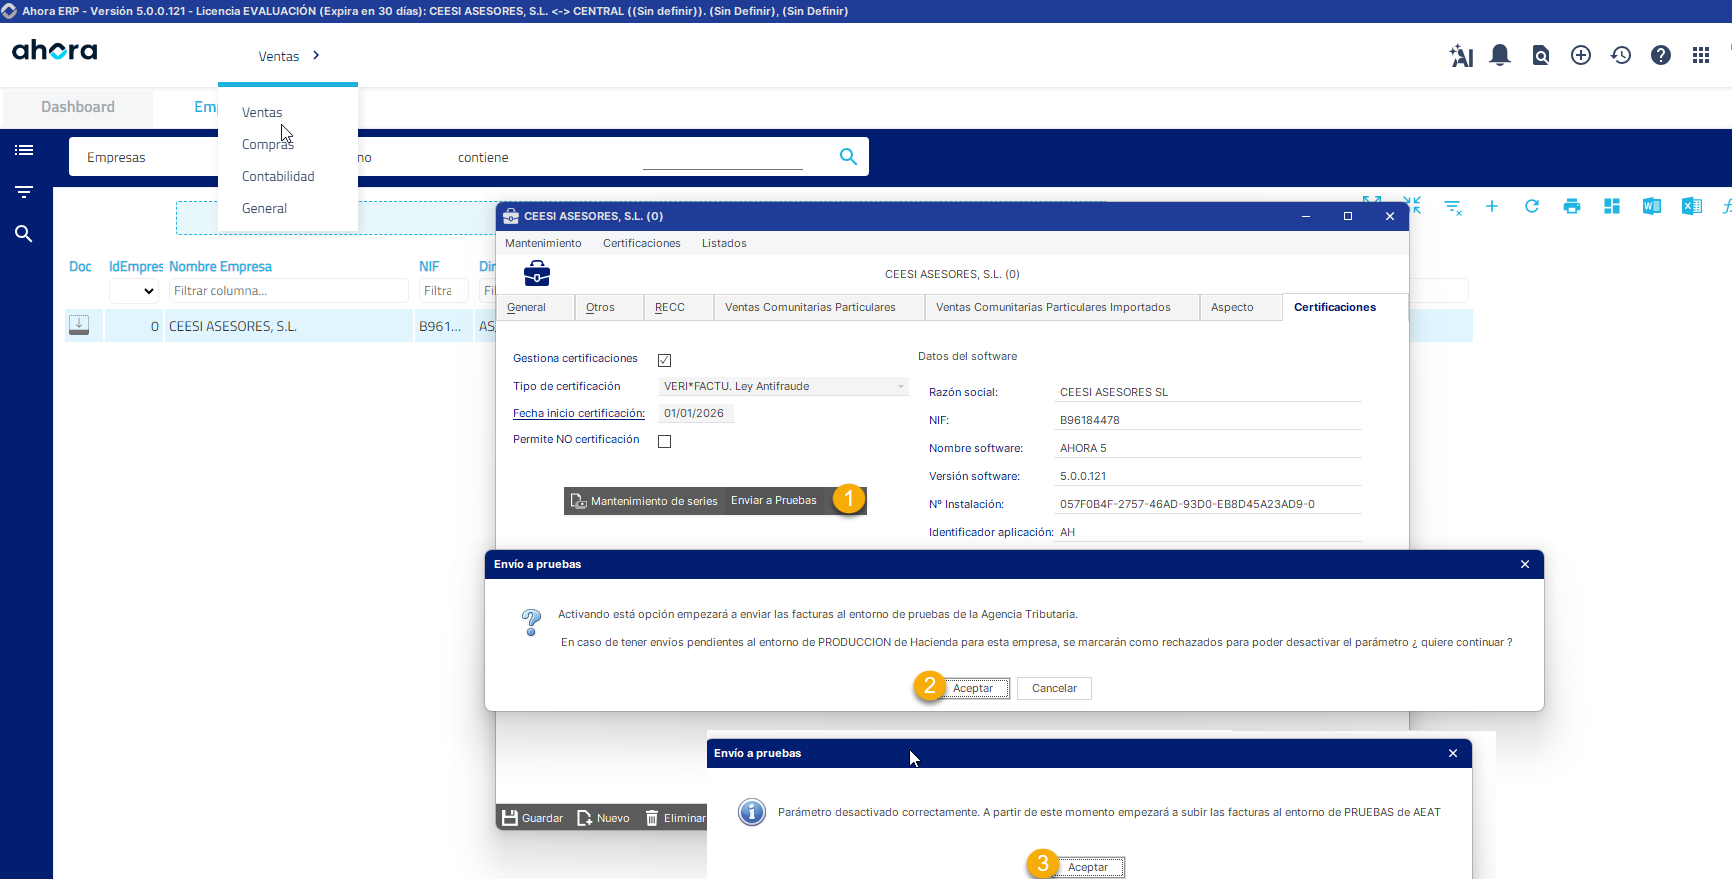1732x879 pixels.
Task: Click the info icon in confirmation dialog
Action: tap(752, 812)
